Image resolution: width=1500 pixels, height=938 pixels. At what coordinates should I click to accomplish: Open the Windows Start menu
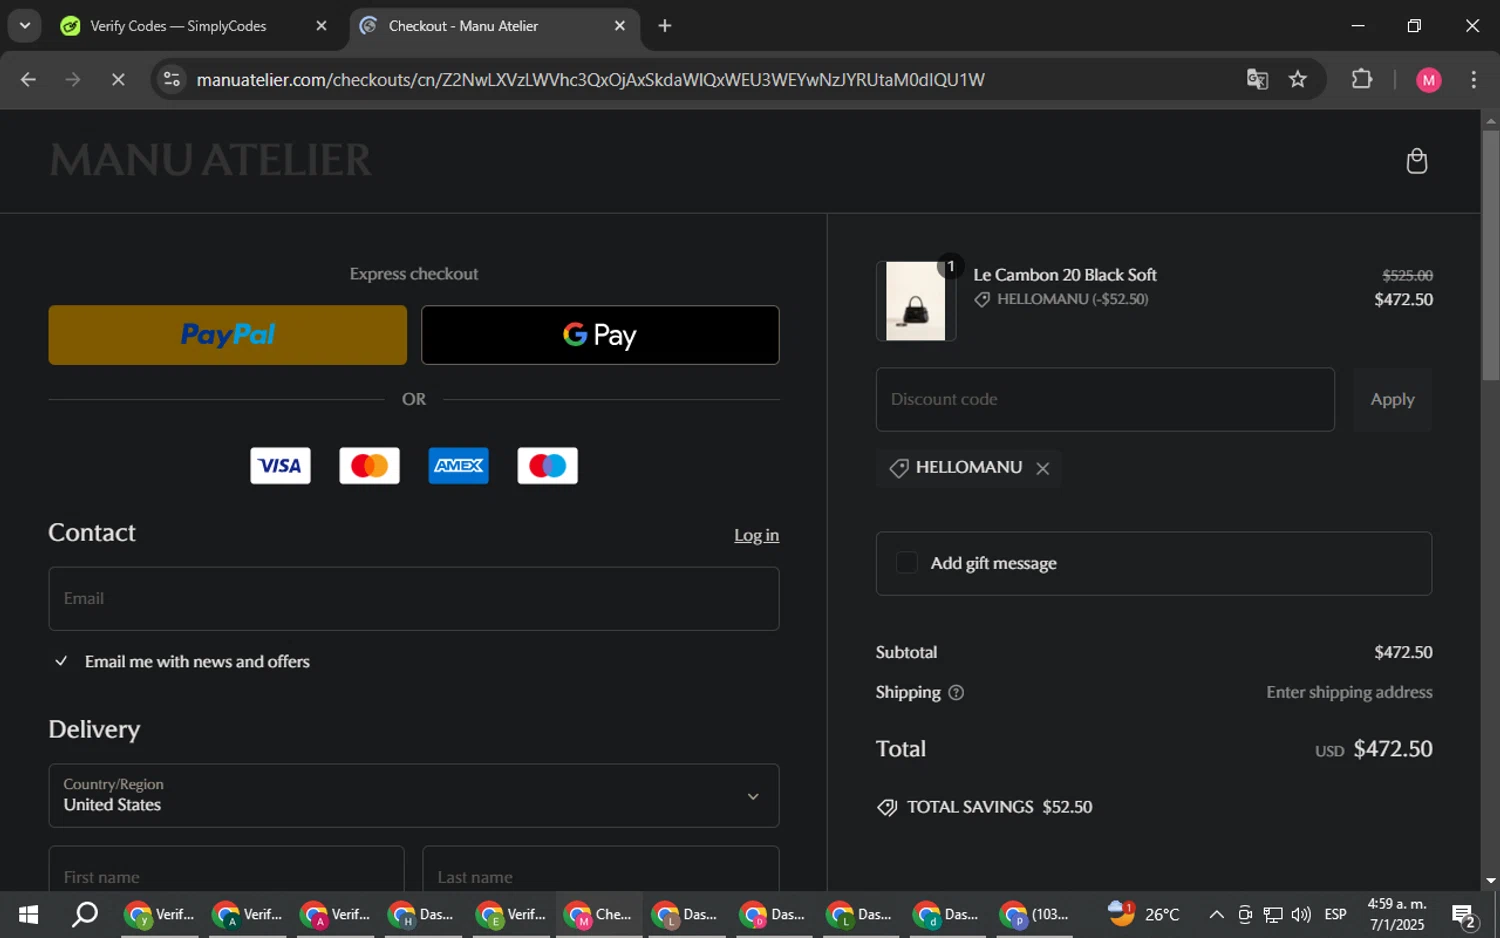(x=28, y=914)
